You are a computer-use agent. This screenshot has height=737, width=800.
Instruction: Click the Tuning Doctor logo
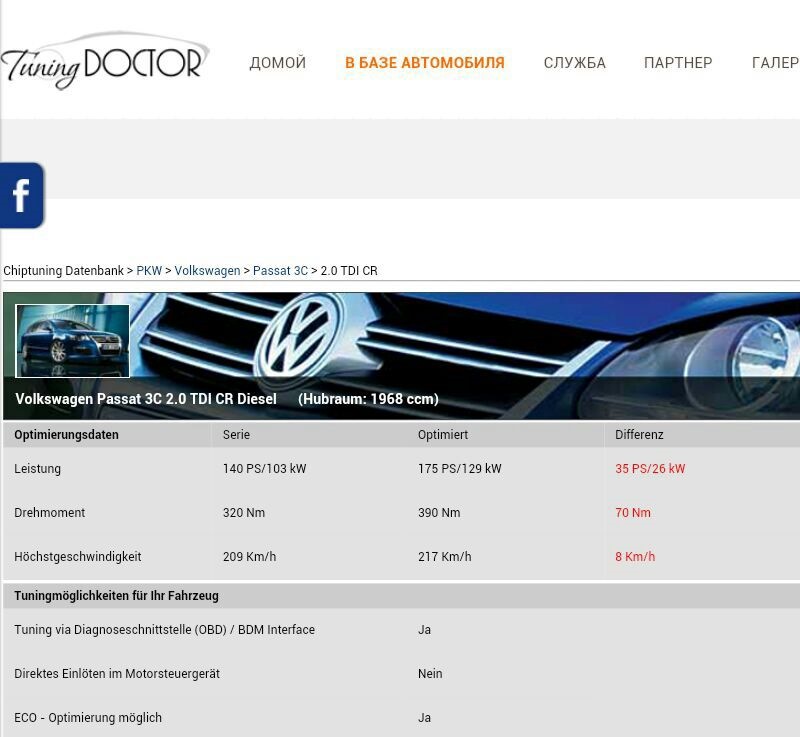(x=105, y=61)
